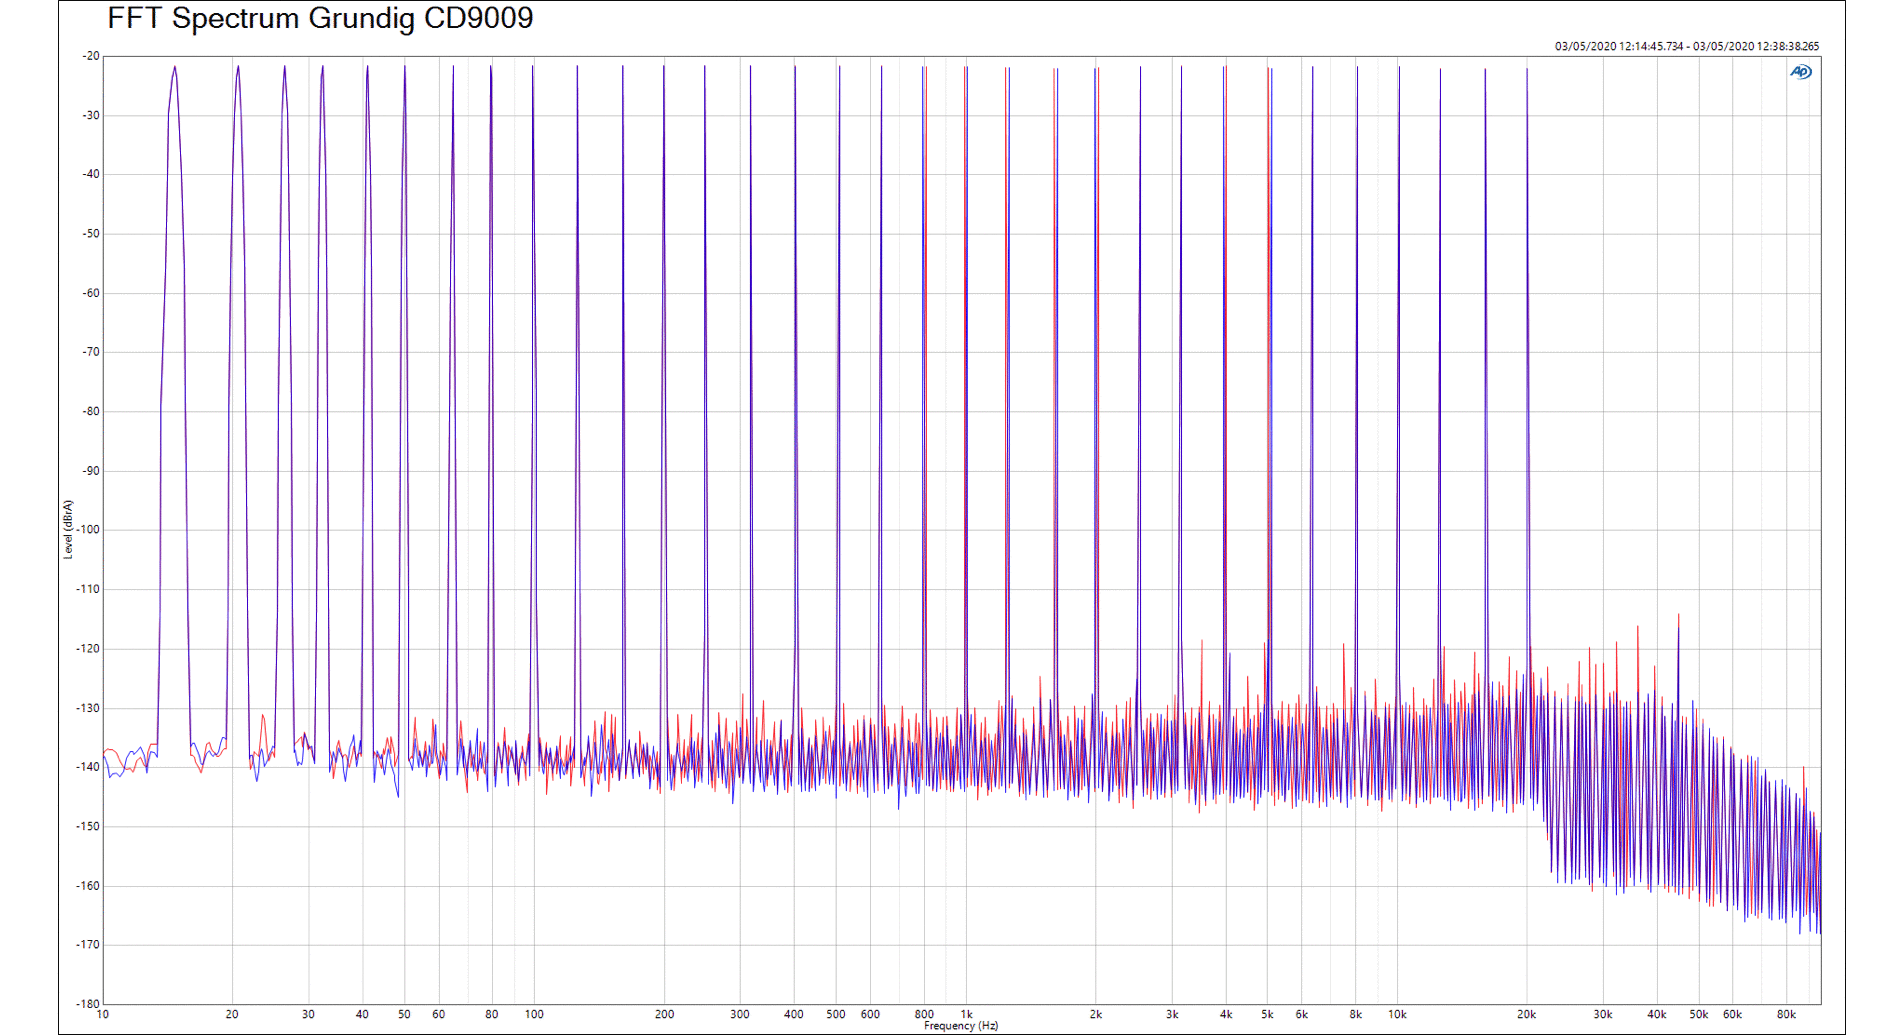Screen dimensions: 1904x1035
Task: Click the AP logo in chart corner
Action: click(x=1800, y=72)
